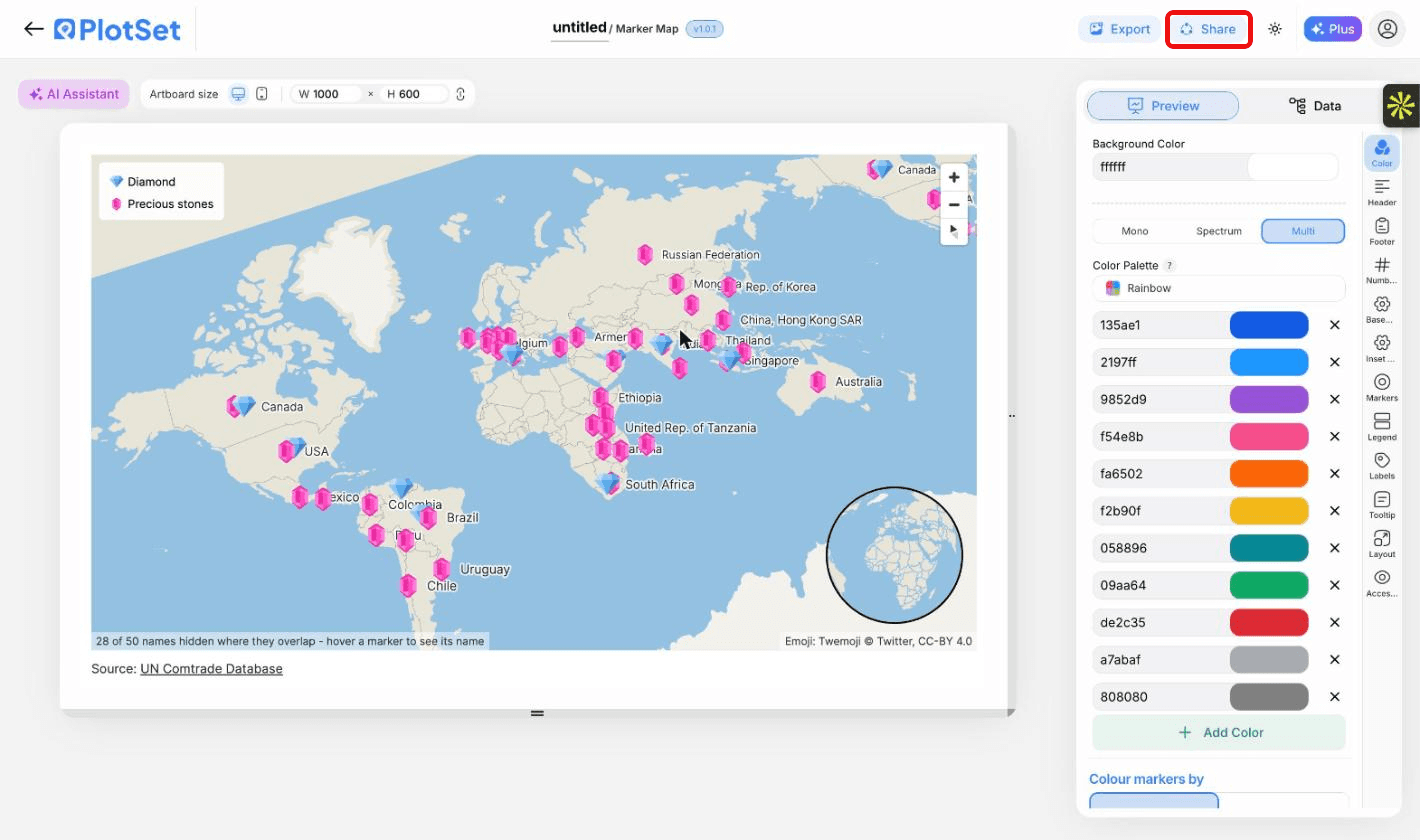1420x840 pixels.
Task: Zoom in on the map
Action: click(x=954, y=177)
